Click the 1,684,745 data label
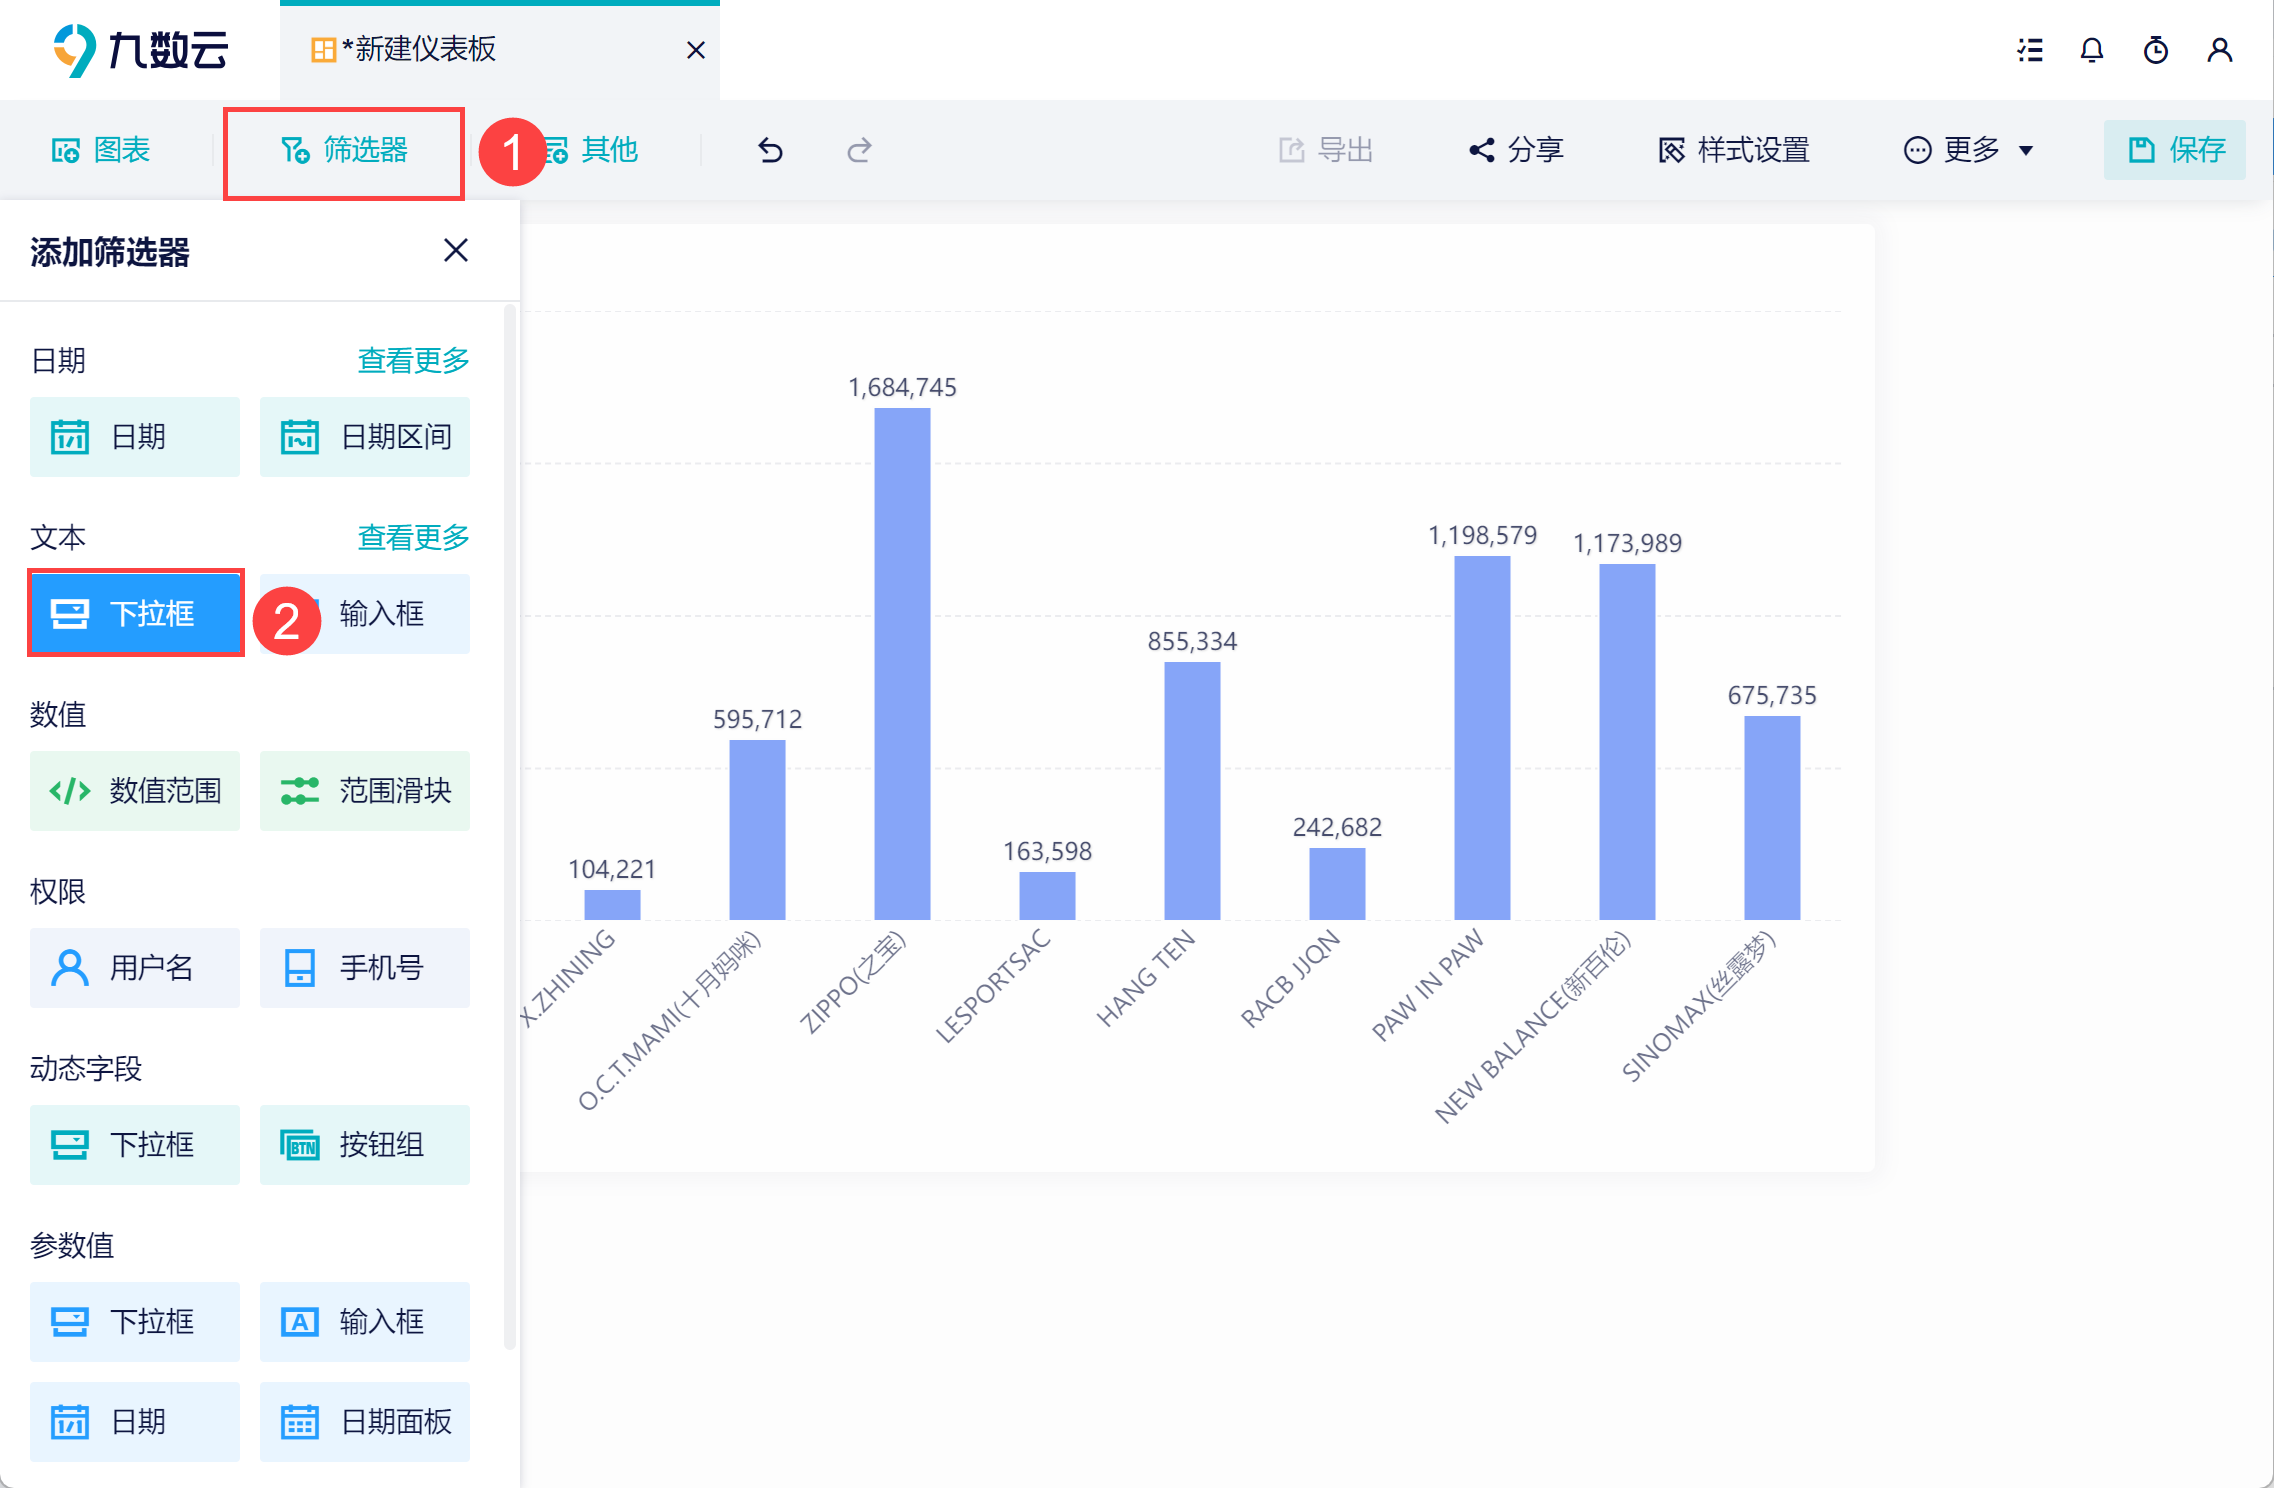Image resolution: width=2274 pixels, height=1488 pixels. pyautogui.click(x=902, y=387)
